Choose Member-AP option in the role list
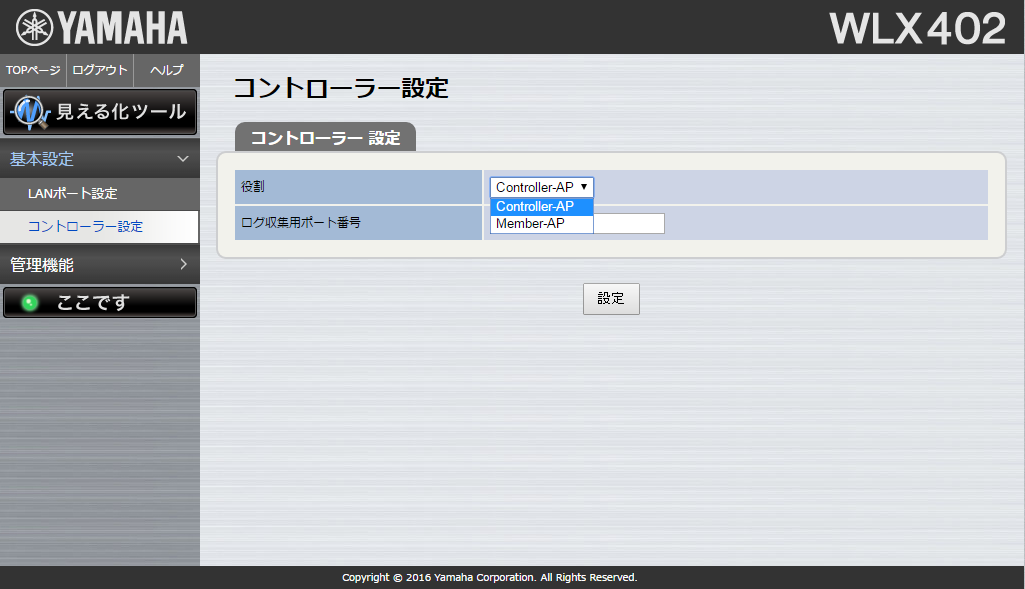The image size is (1025, 589). click(x=541, y=224)
